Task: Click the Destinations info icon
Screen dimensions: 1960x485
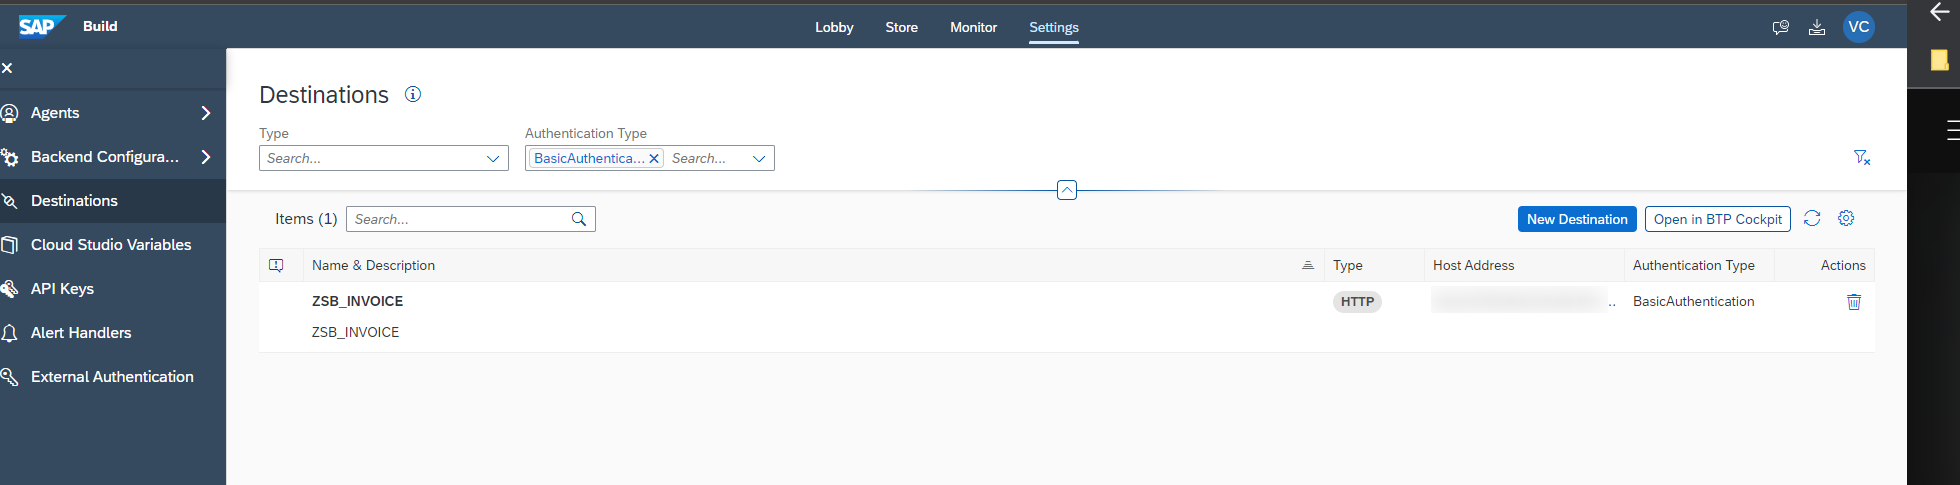Action: (412, 94)
